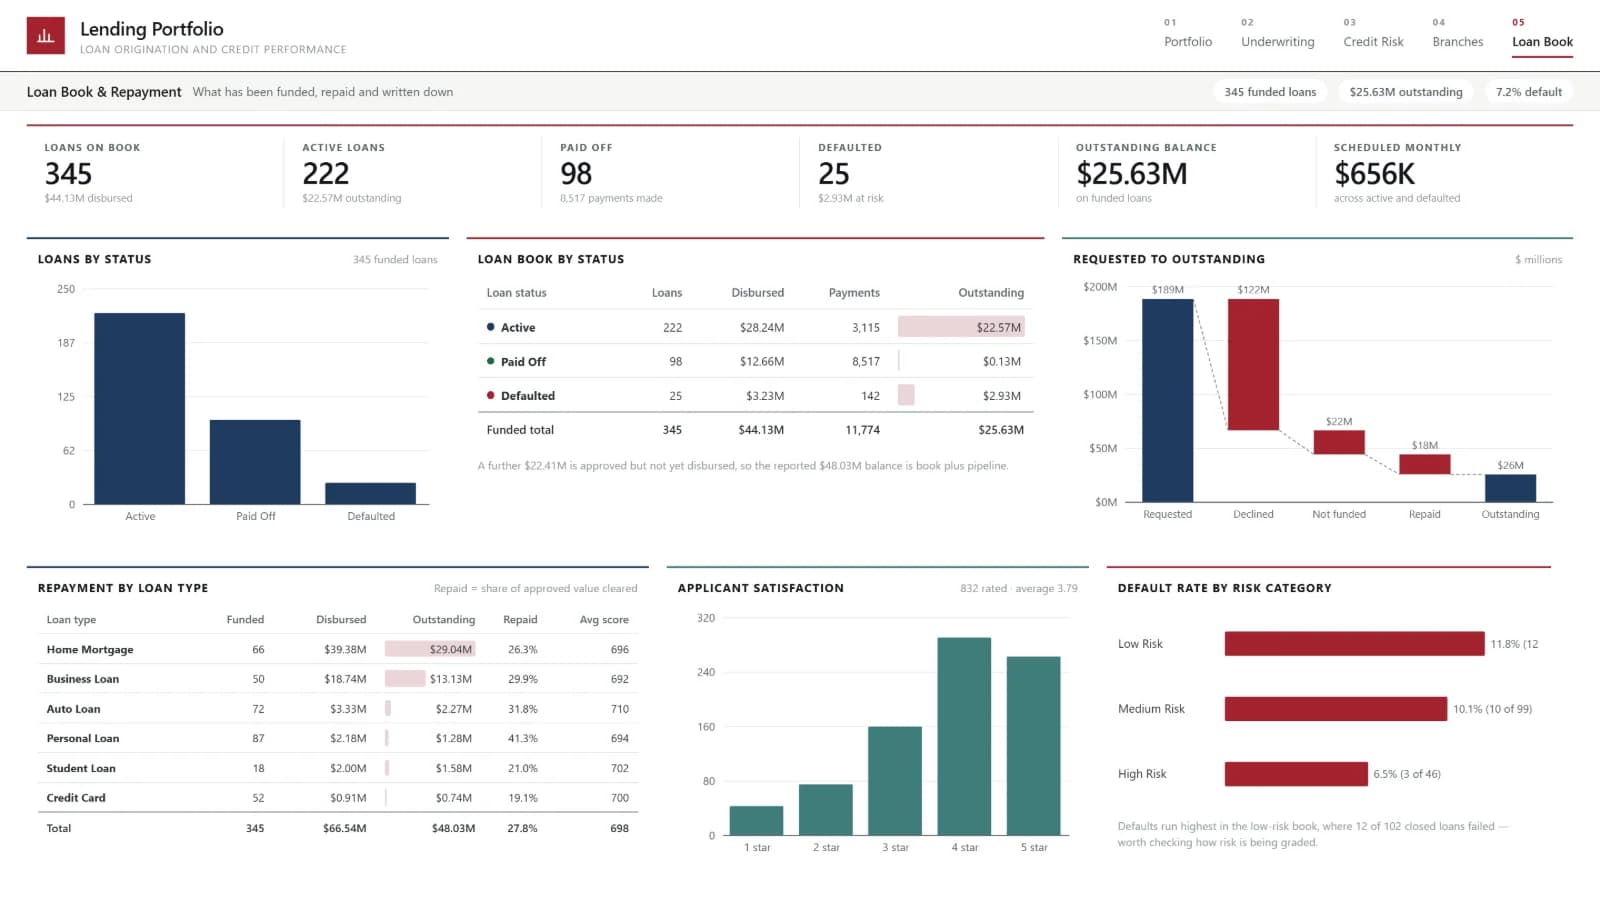Click the 10.1% (10 of 99) label
Viewport: 1600px width, 900px height.
coord(1492,709)
